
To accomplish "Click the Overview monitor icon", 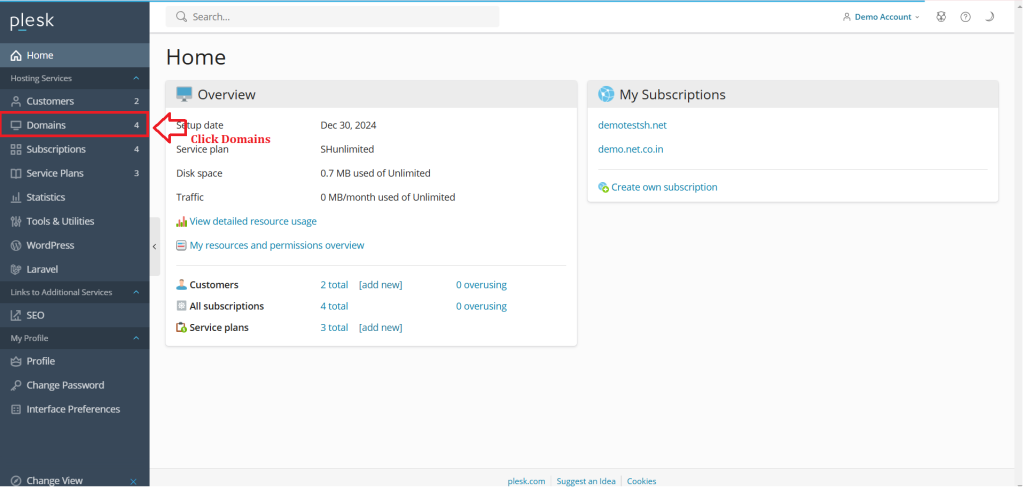I will [x=184, y=94].
